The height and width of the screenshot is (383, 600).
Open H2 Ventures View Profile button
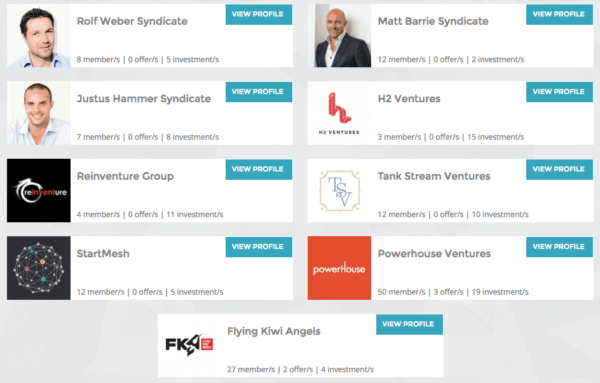(x=559, y=92)
